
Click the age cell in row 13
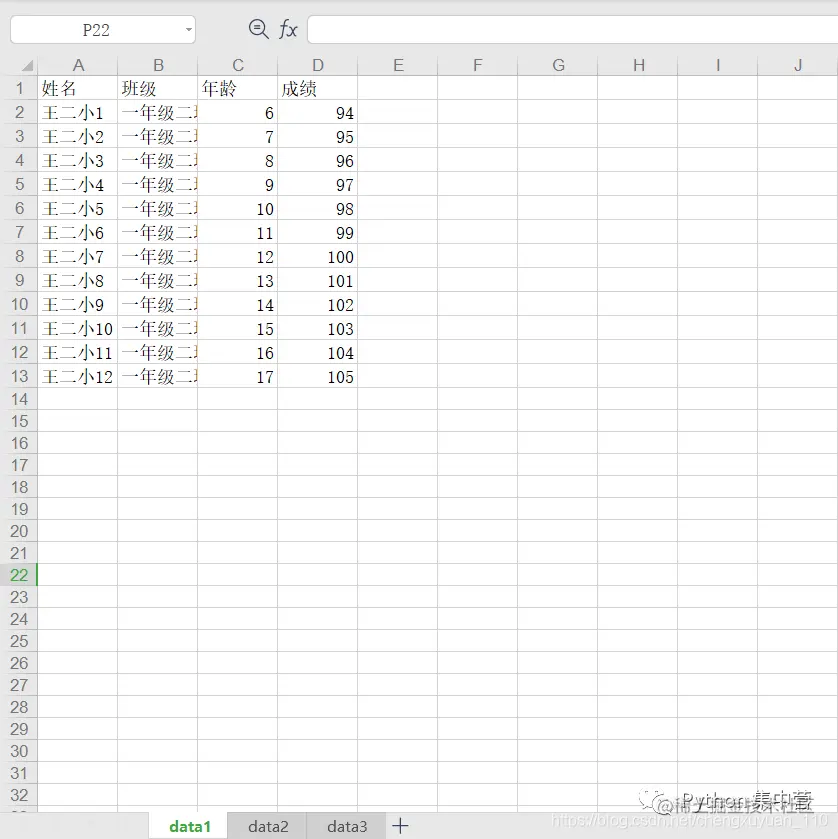pyautogui.click(x=238, y=377)
